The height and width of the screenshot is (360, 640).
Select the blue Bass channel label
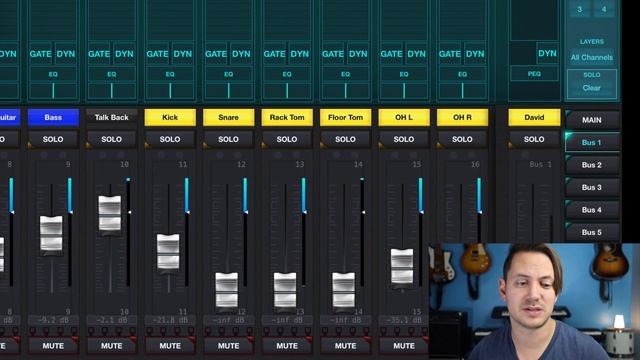pyautogui.click(x=53, y=118)
